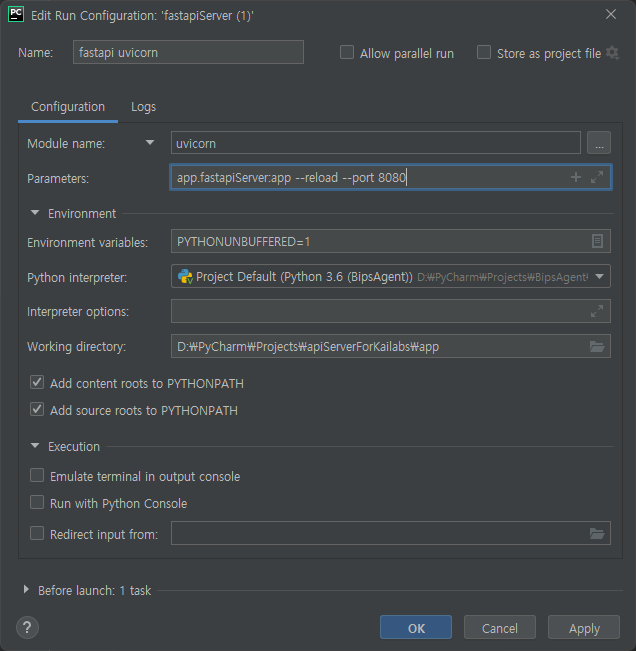
Task: Collapse the Execution section
Action: (35, 446)
